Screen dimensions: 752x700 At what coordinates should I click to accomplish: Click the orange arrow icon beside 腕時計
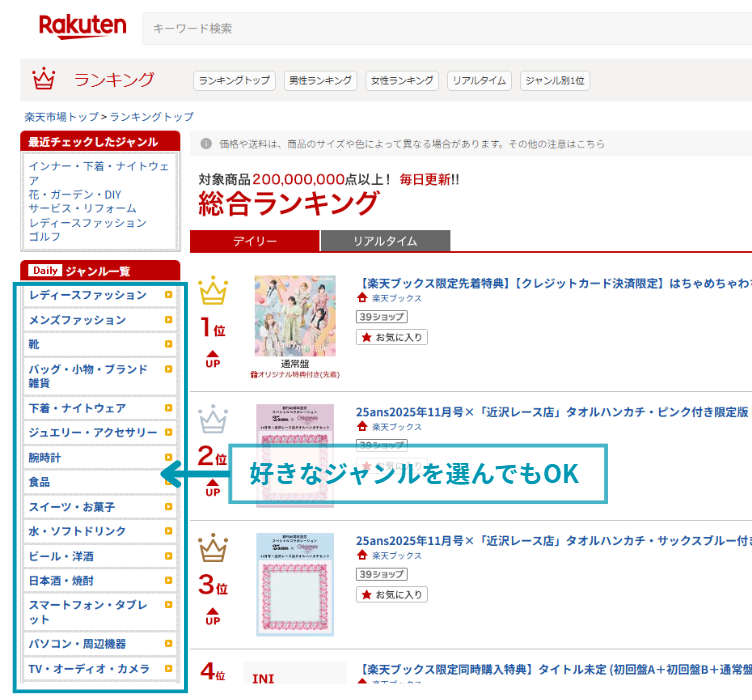(168, 457)
